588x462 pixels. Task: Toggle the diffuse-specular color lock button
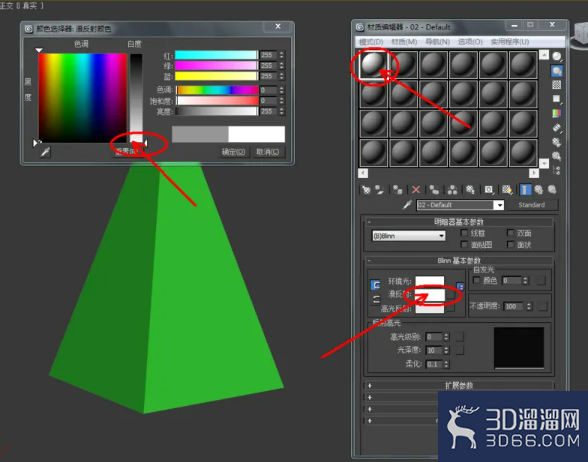[375, 300]
